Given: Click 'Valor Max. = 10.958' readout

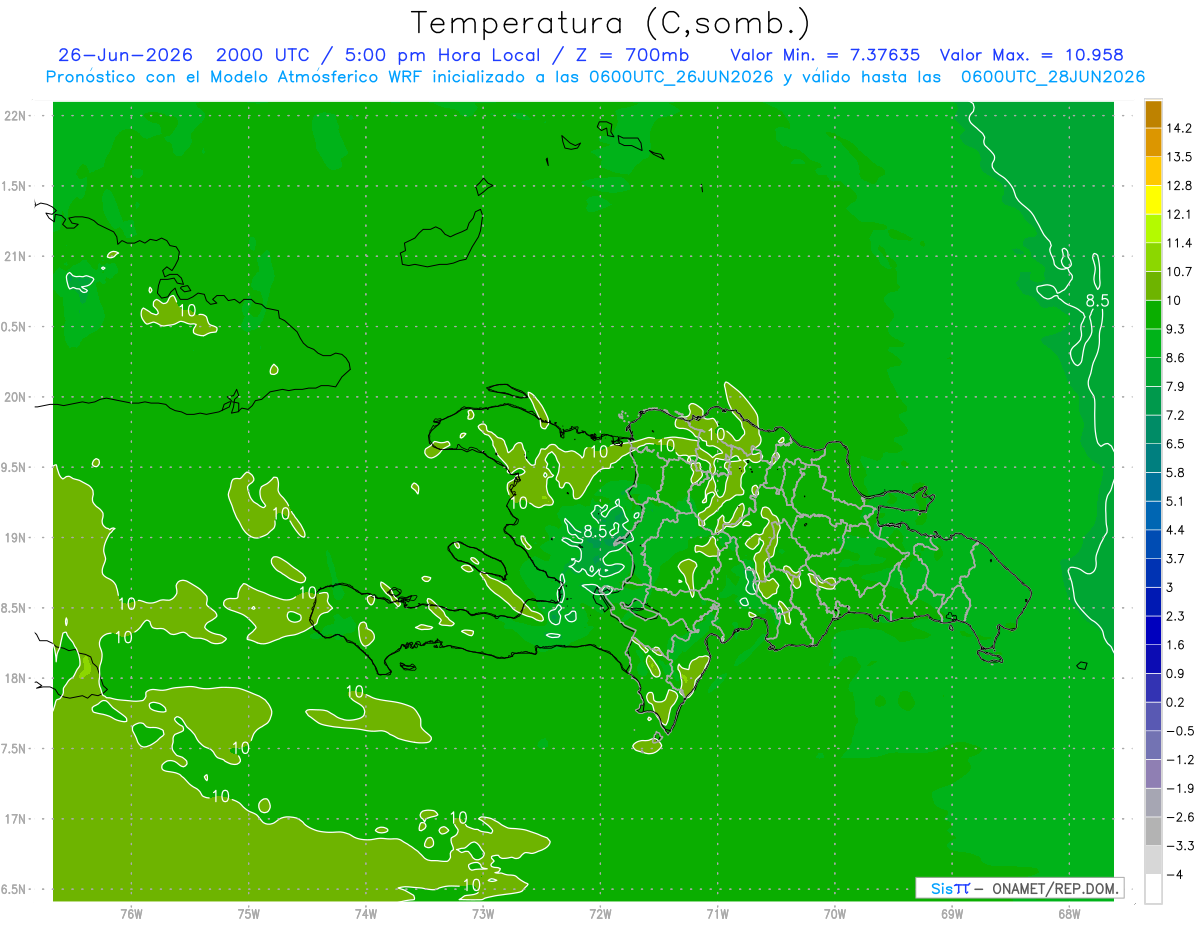Looking at the screenshot, I should [1032, 55].
